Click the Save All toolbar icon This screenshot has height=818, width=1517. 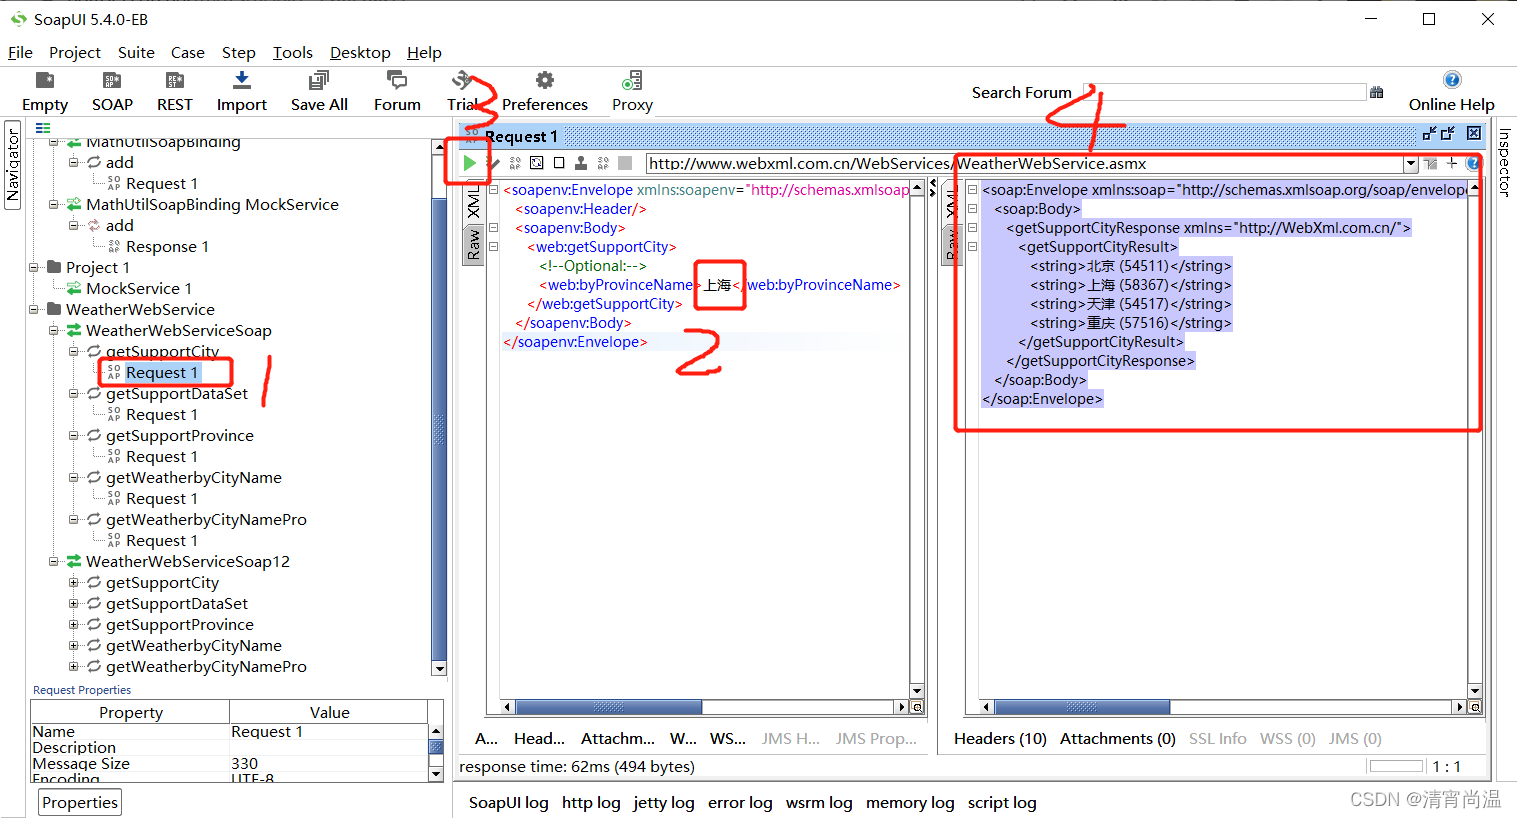pos(318,90)
